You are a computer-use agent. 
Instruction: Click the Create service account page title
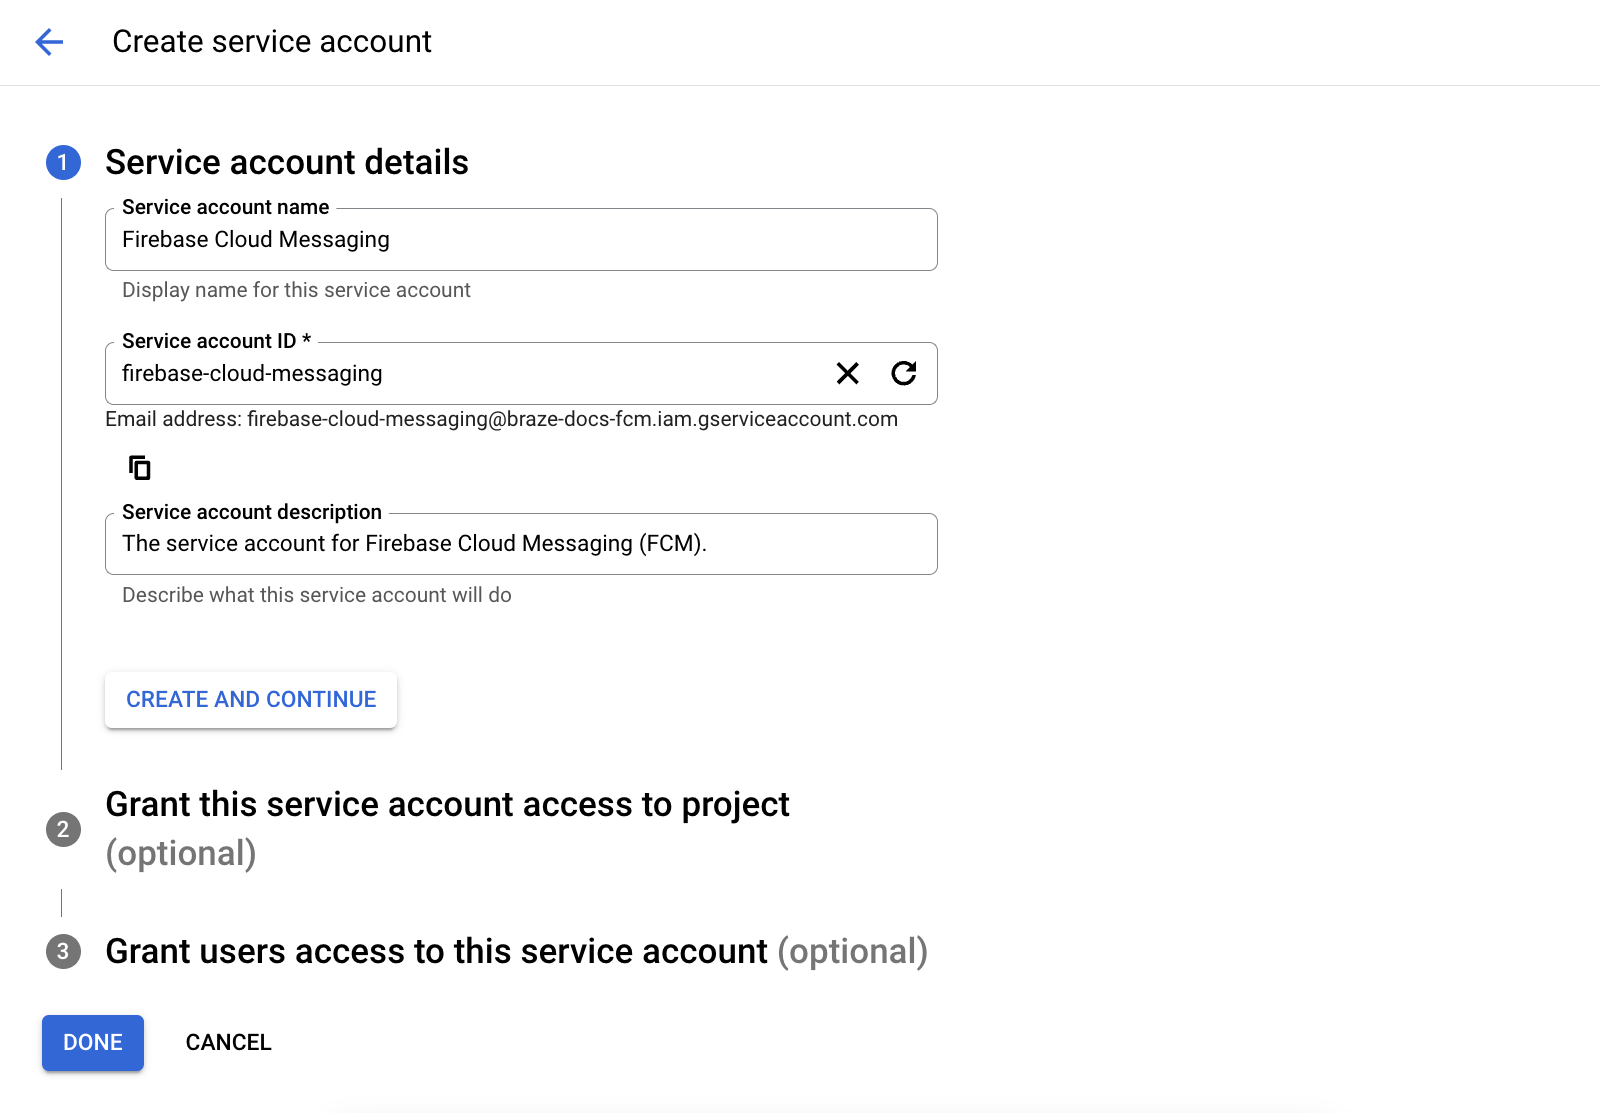(x=272, y=42)
